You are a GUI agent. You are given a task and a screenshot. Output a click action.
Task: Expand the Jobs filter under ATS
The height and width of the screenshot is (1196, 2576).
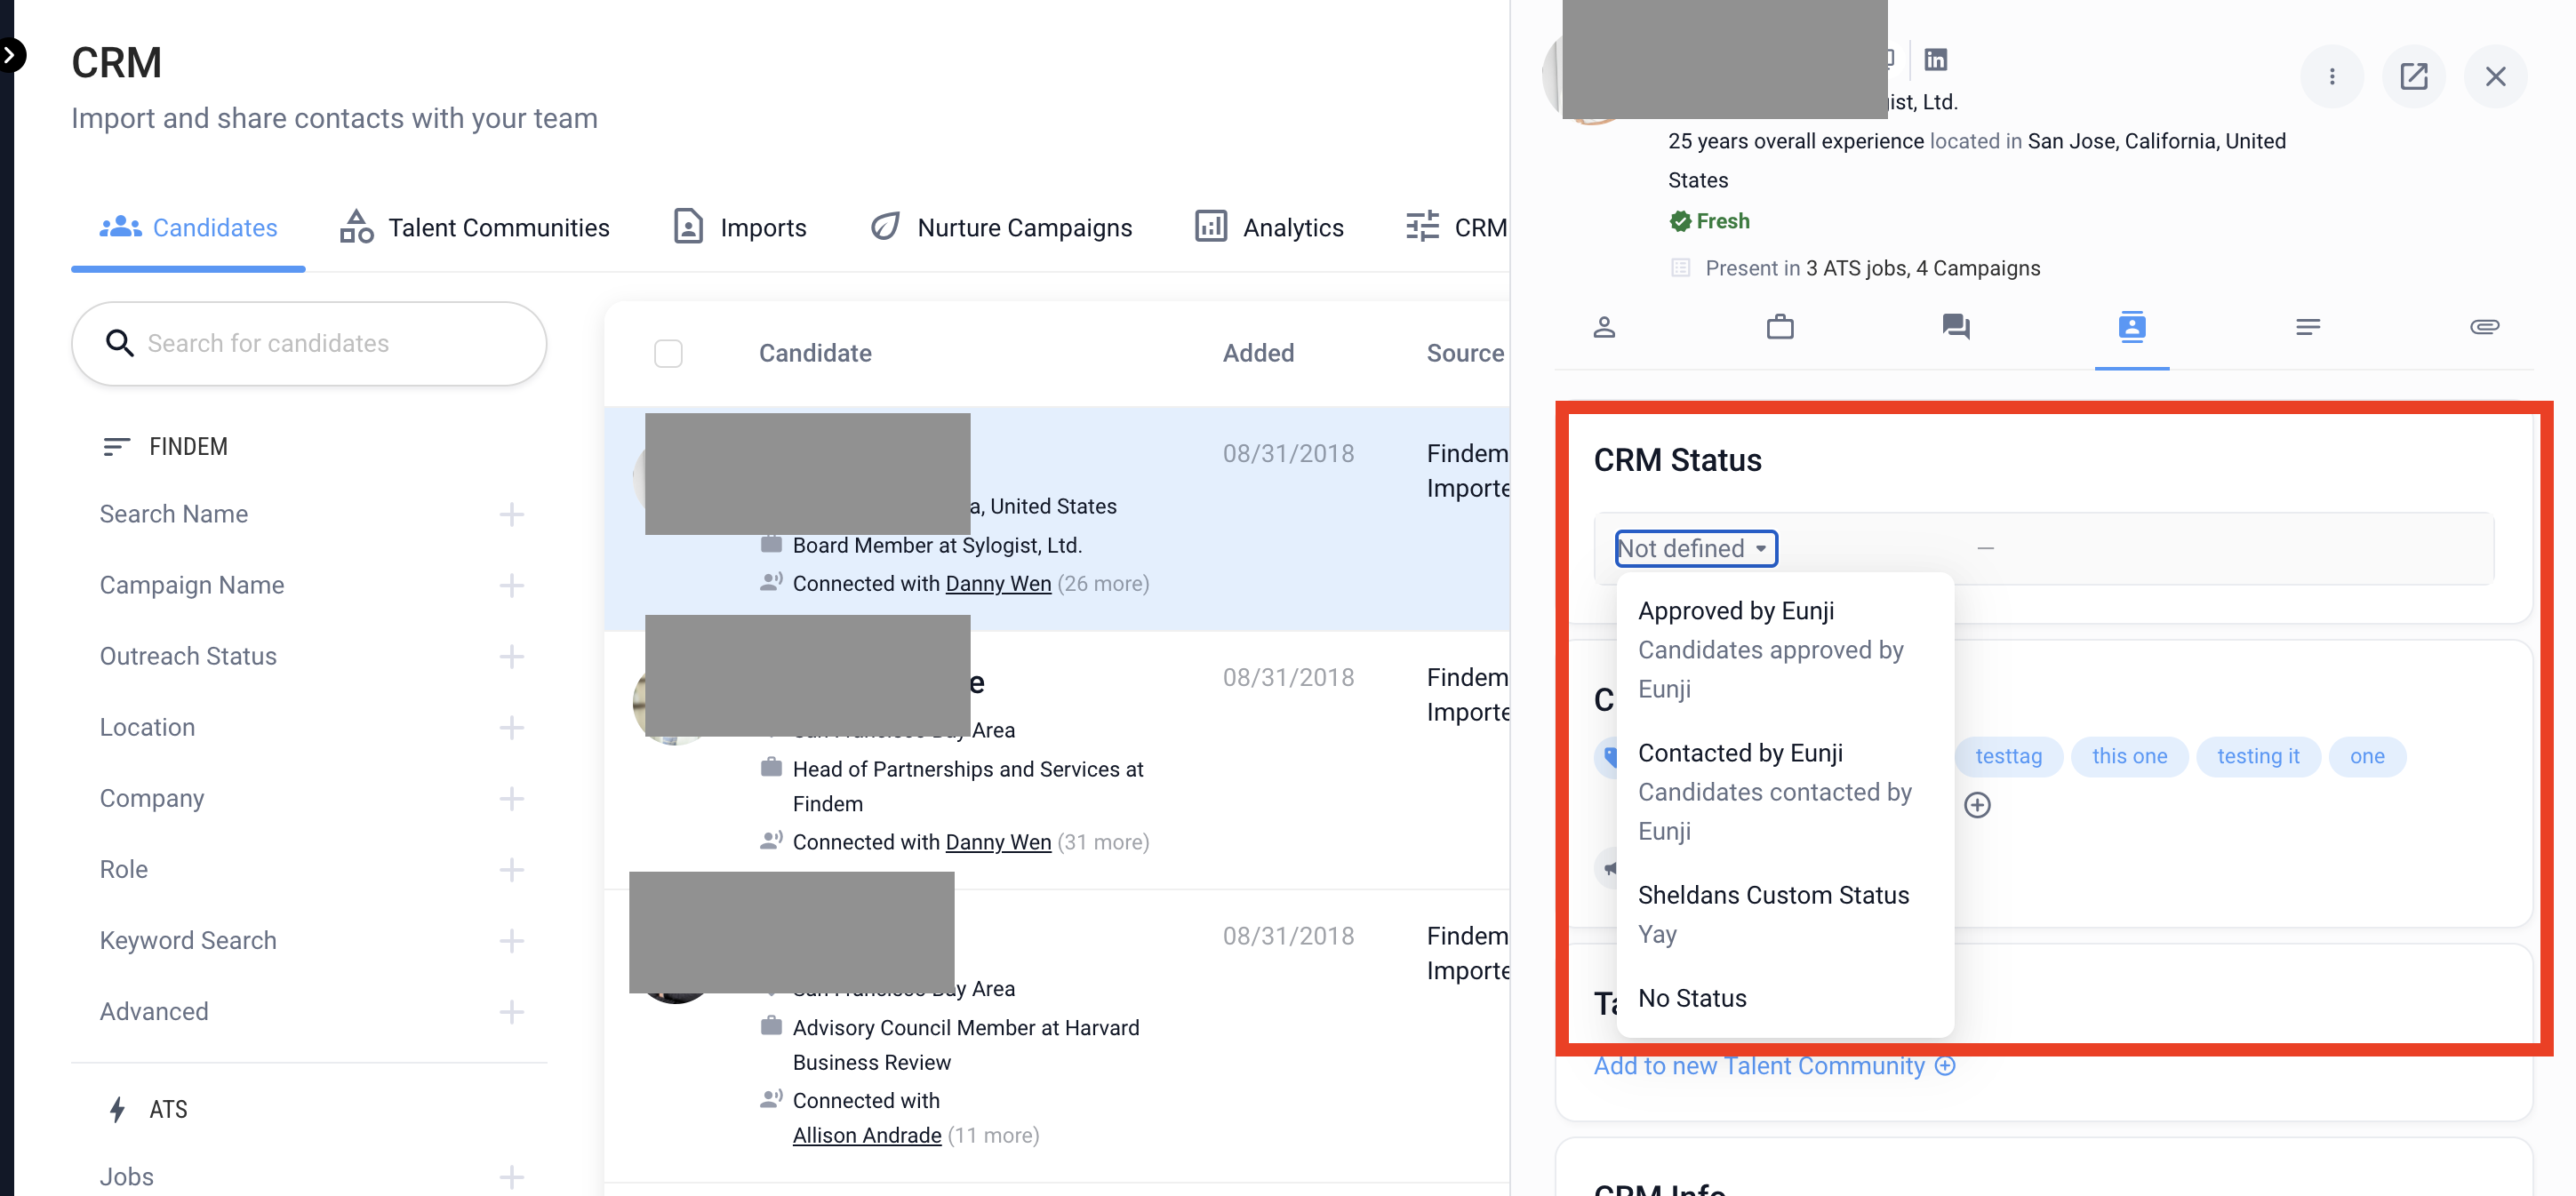(511, 1176)
